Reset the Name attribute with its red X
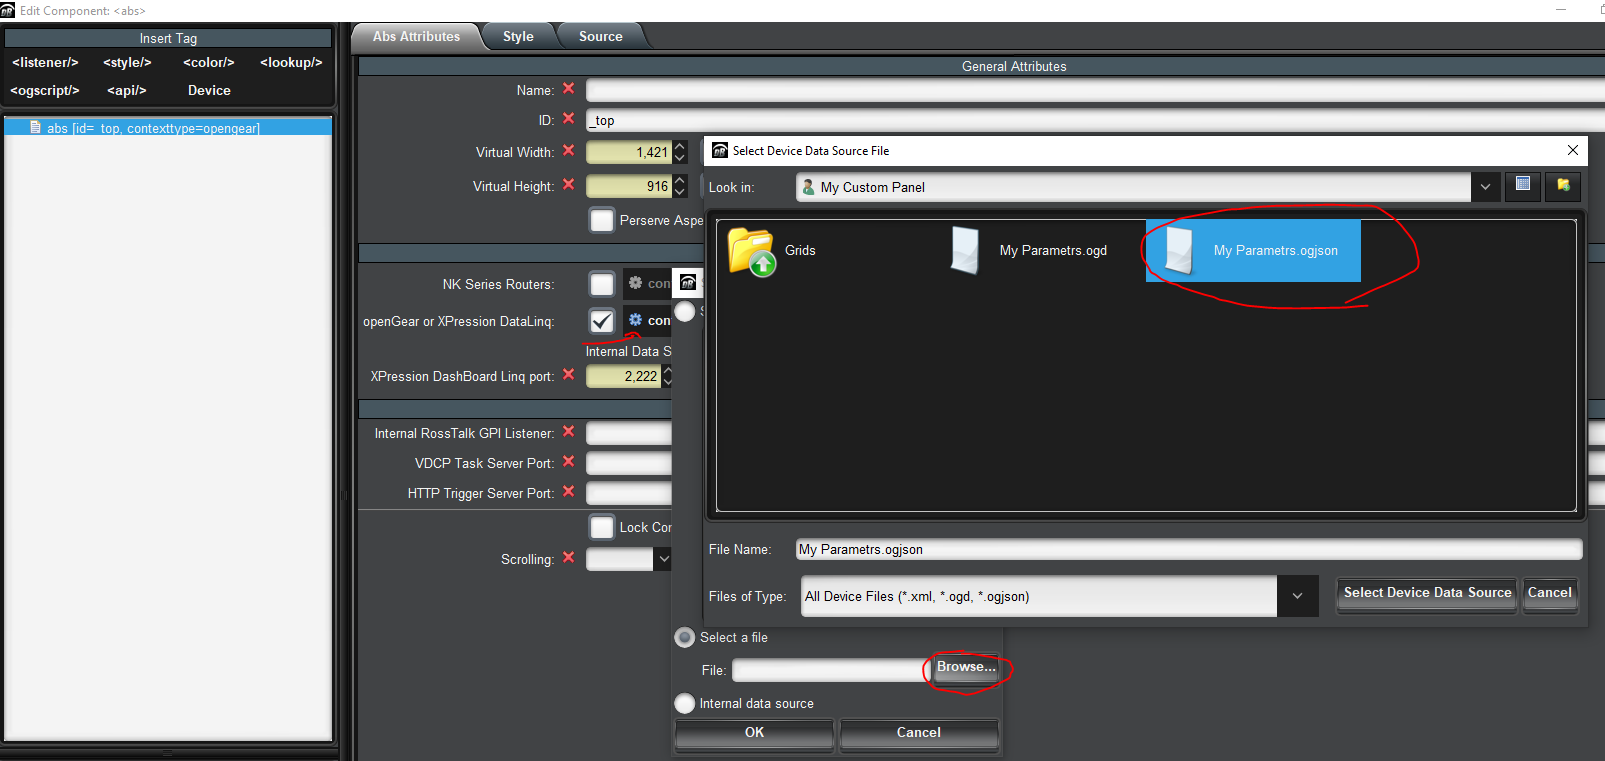 pyautogui.click(x=568, y=89)
